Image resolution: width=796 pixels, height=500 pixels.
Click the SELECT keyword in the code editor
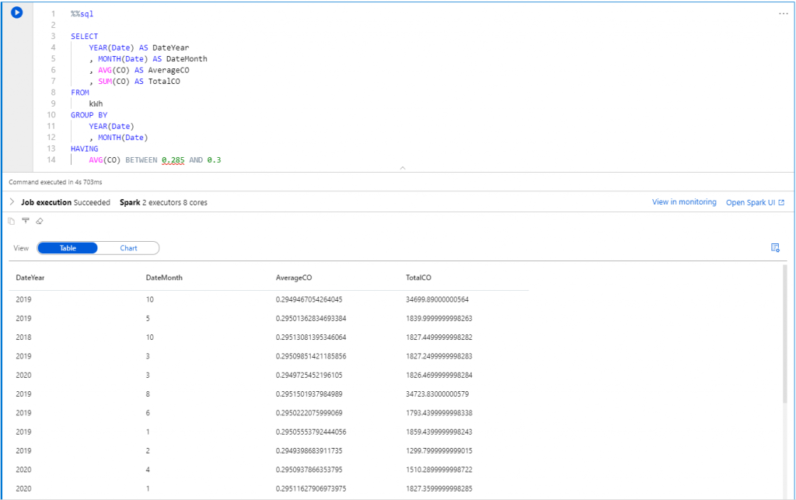[x=84, y=37]
